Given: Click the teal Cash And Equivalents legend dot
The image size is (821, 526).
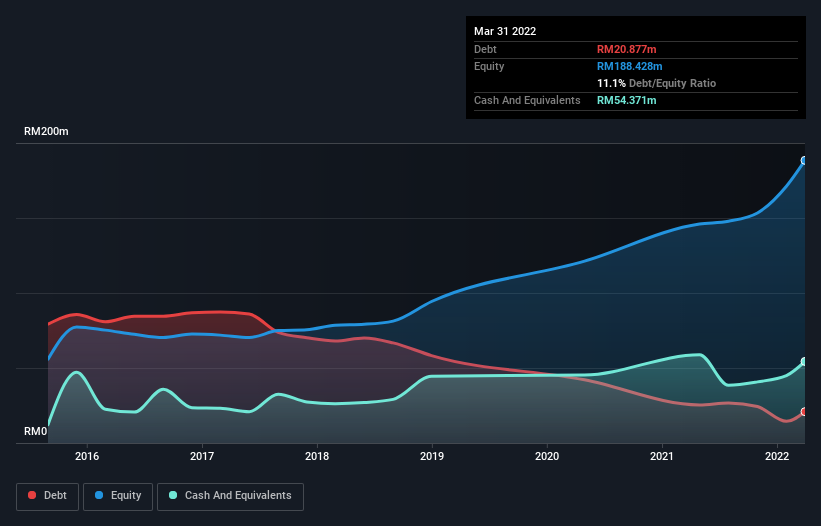Looking at the screenshot, I should point(173,495).
